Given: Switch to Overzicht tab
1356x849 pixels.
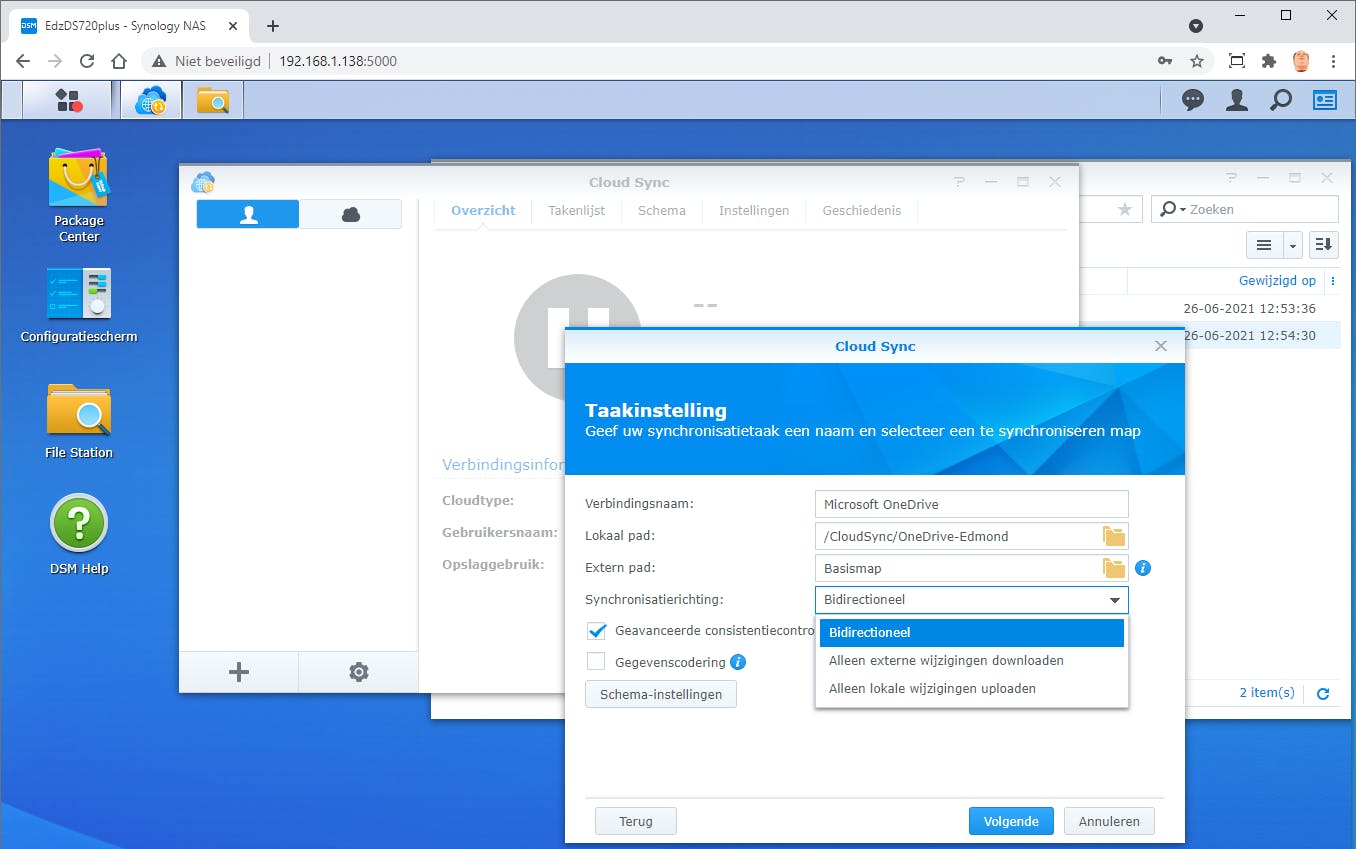Looking at the screenshot, I should click(483, 211).
